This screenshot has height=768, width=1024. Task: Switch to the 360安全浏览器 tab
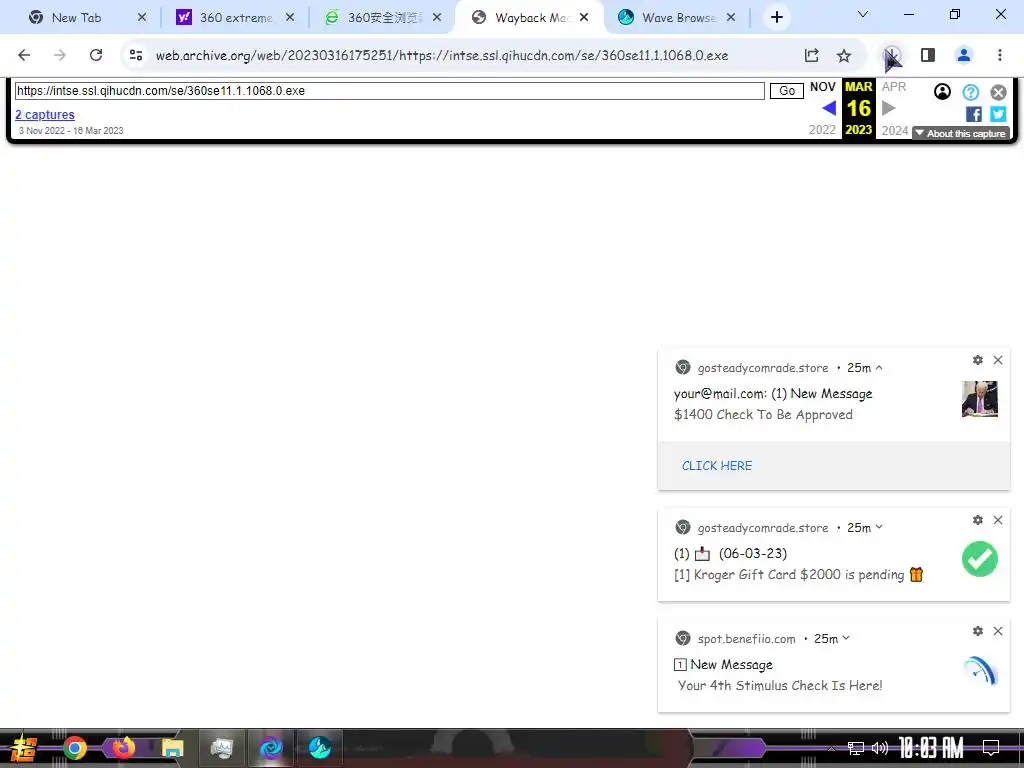tap(385, 18)
